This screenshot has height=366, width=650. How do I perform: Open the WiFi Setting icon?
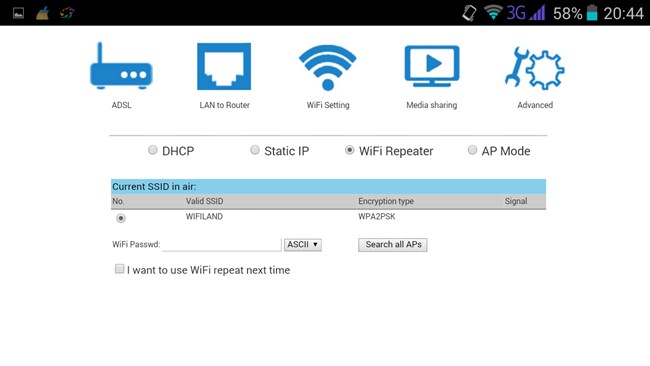pyautogui.click(x=327, y=68)
